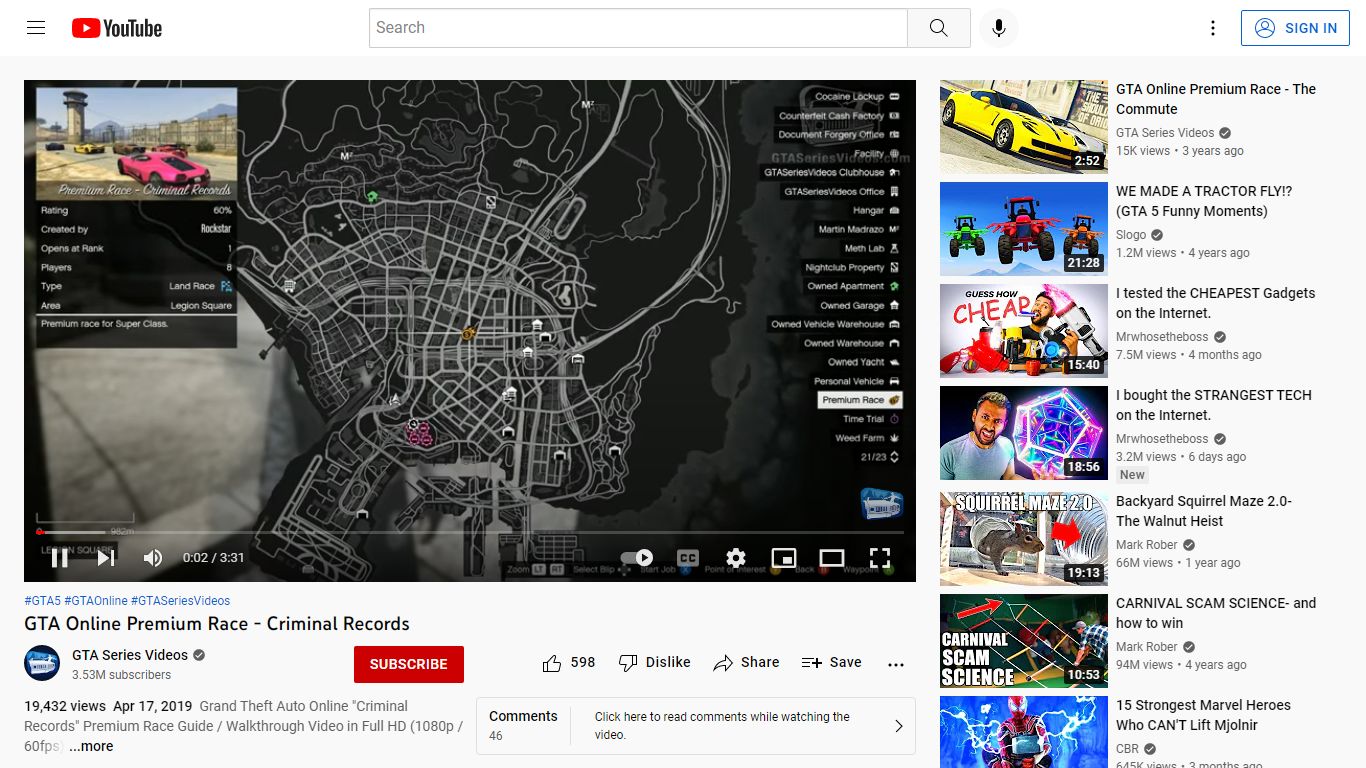Skip to next video

tap(106, 557)
